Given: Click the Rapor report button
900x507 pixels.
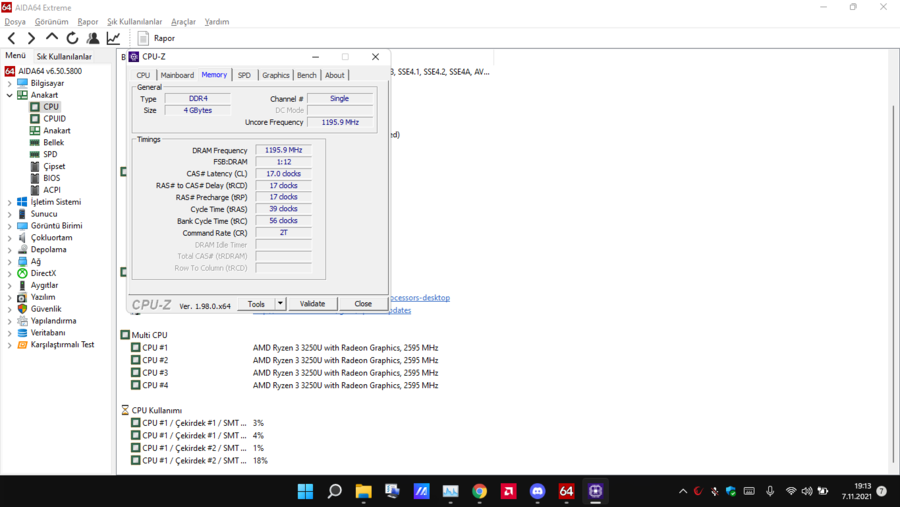Looking at the screenshot, I should (x=156, y=38).
